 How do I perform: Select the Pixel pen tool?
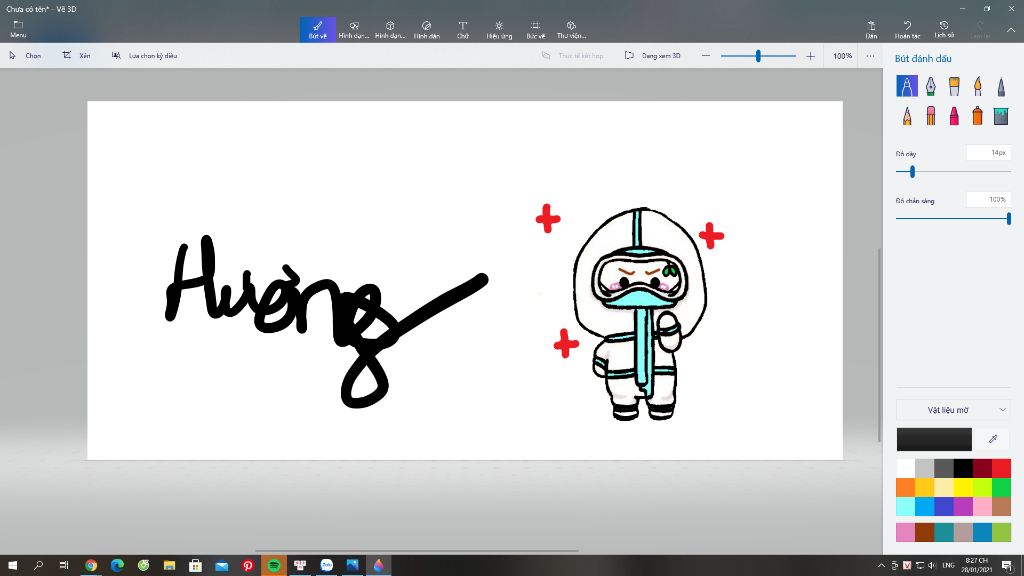click(x=1001, y=86)
